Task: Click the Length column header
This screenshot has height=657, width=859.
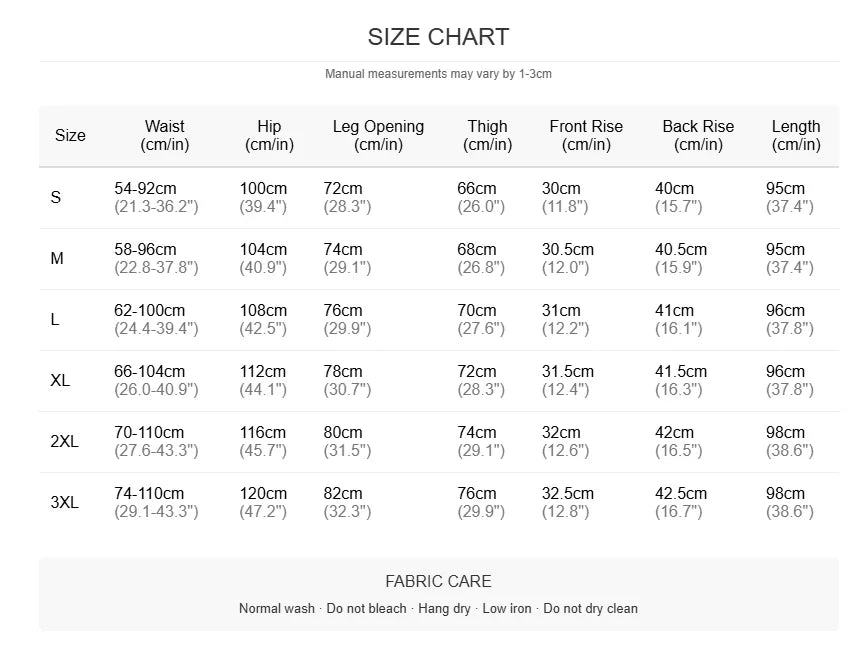Action: point(796,135)
